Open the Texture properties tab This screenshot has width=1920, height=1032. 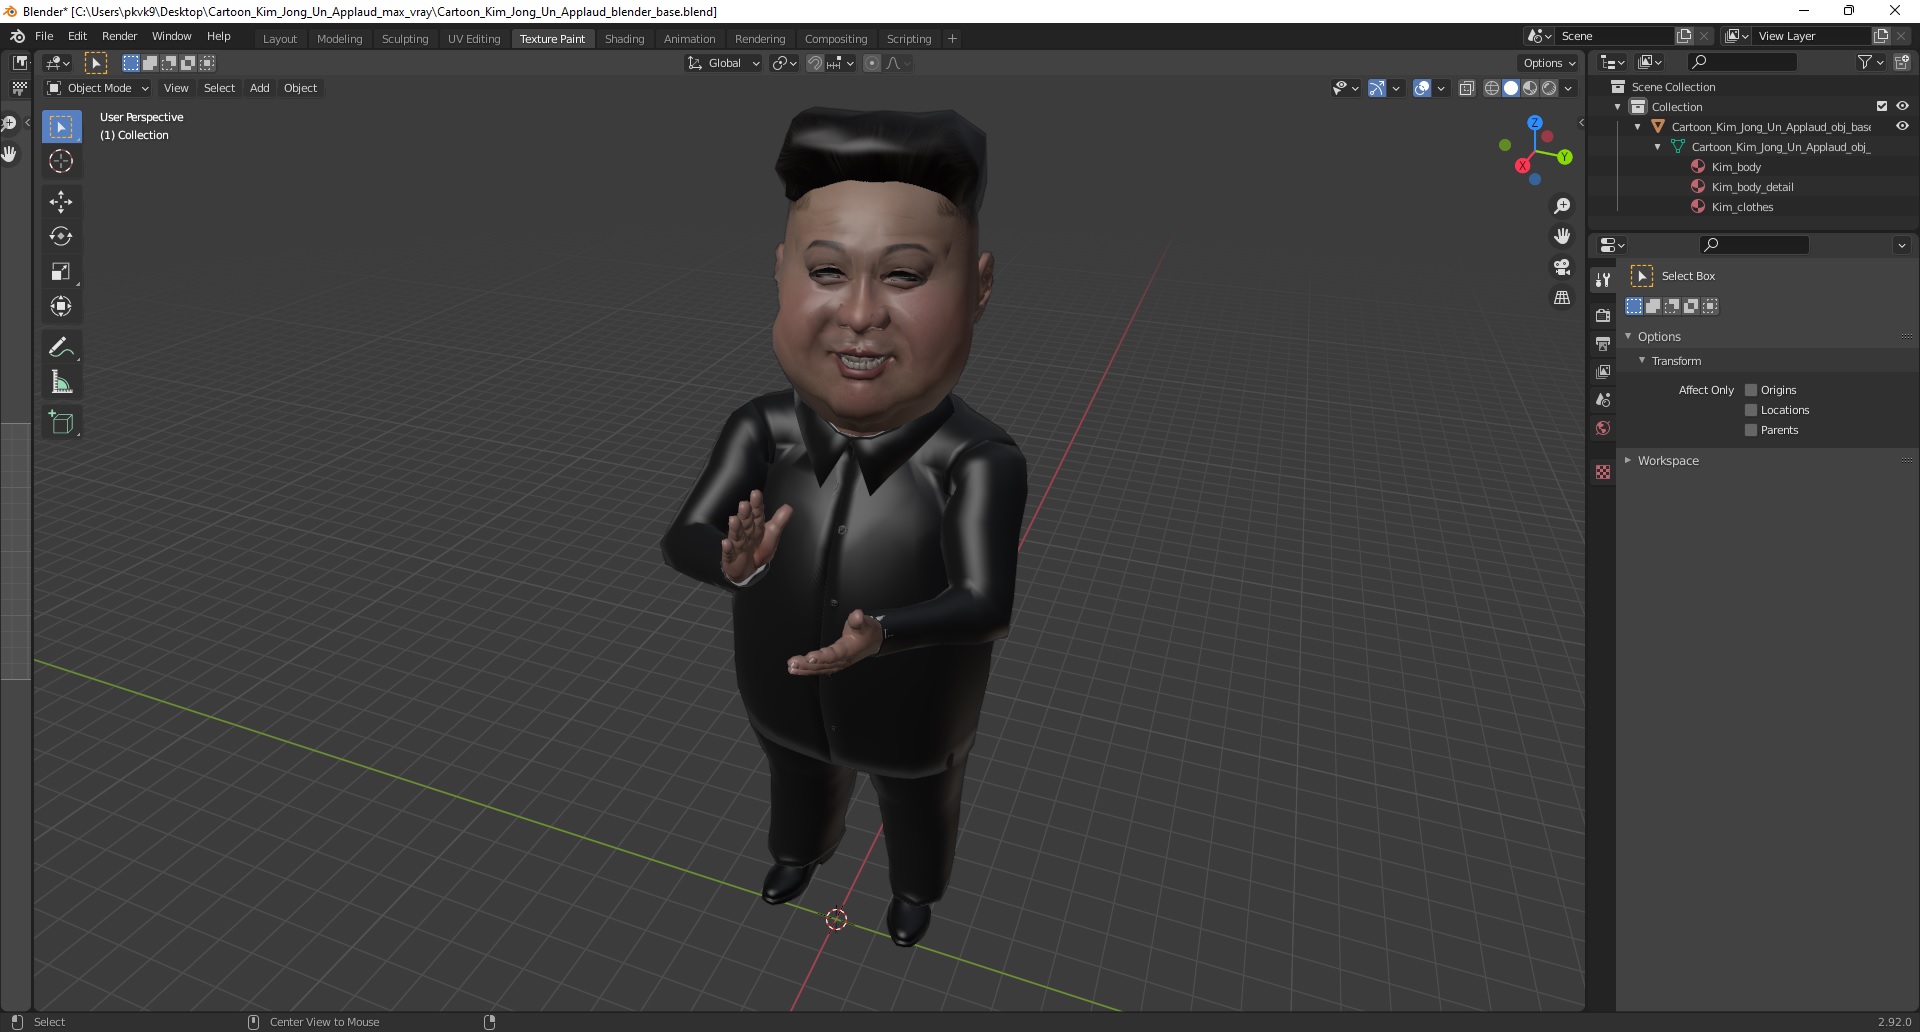[1603, 472]
